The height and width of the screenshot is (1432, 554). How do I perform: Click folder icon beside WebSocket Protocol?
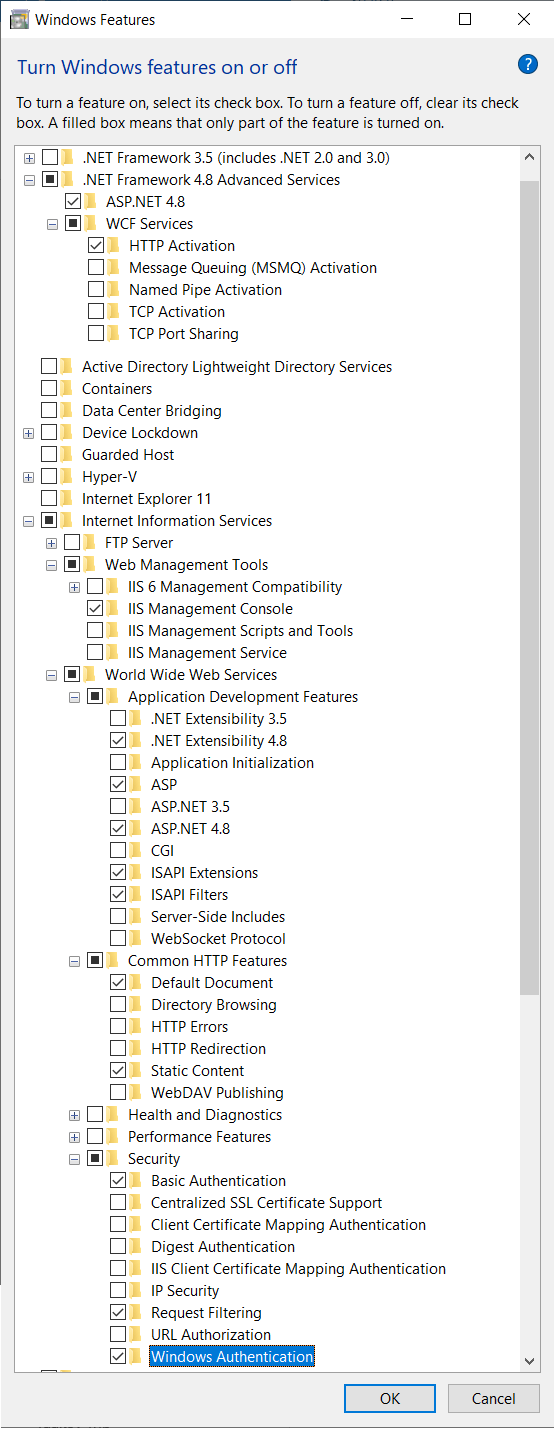tap(137, 939)
